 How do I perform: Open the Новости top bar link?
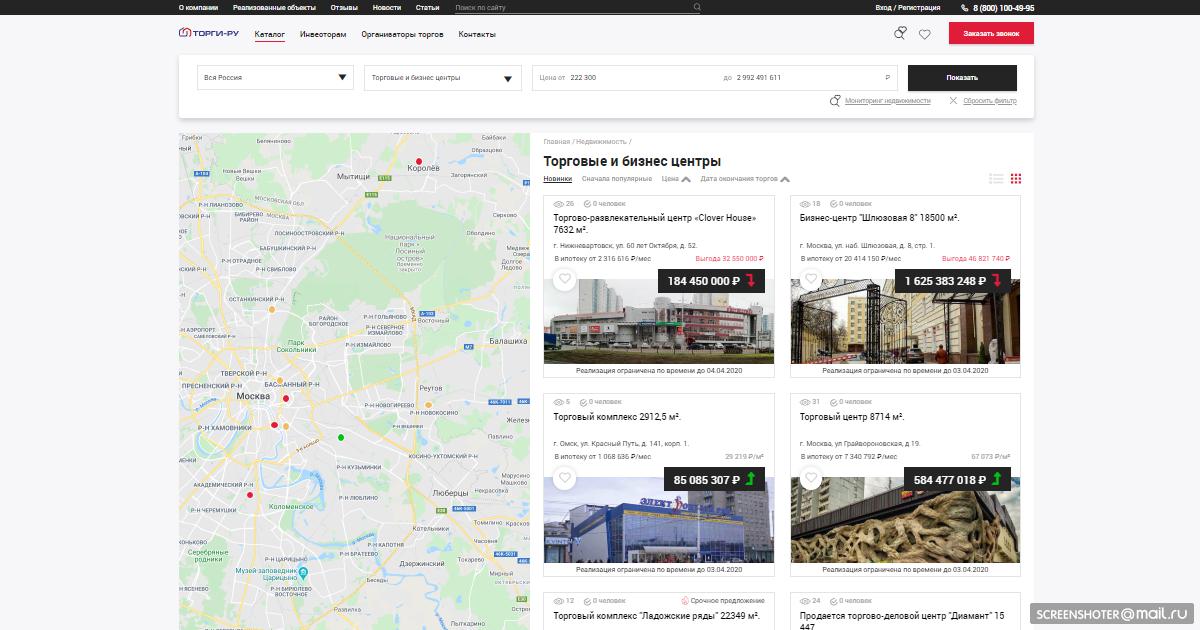[387, 7]
